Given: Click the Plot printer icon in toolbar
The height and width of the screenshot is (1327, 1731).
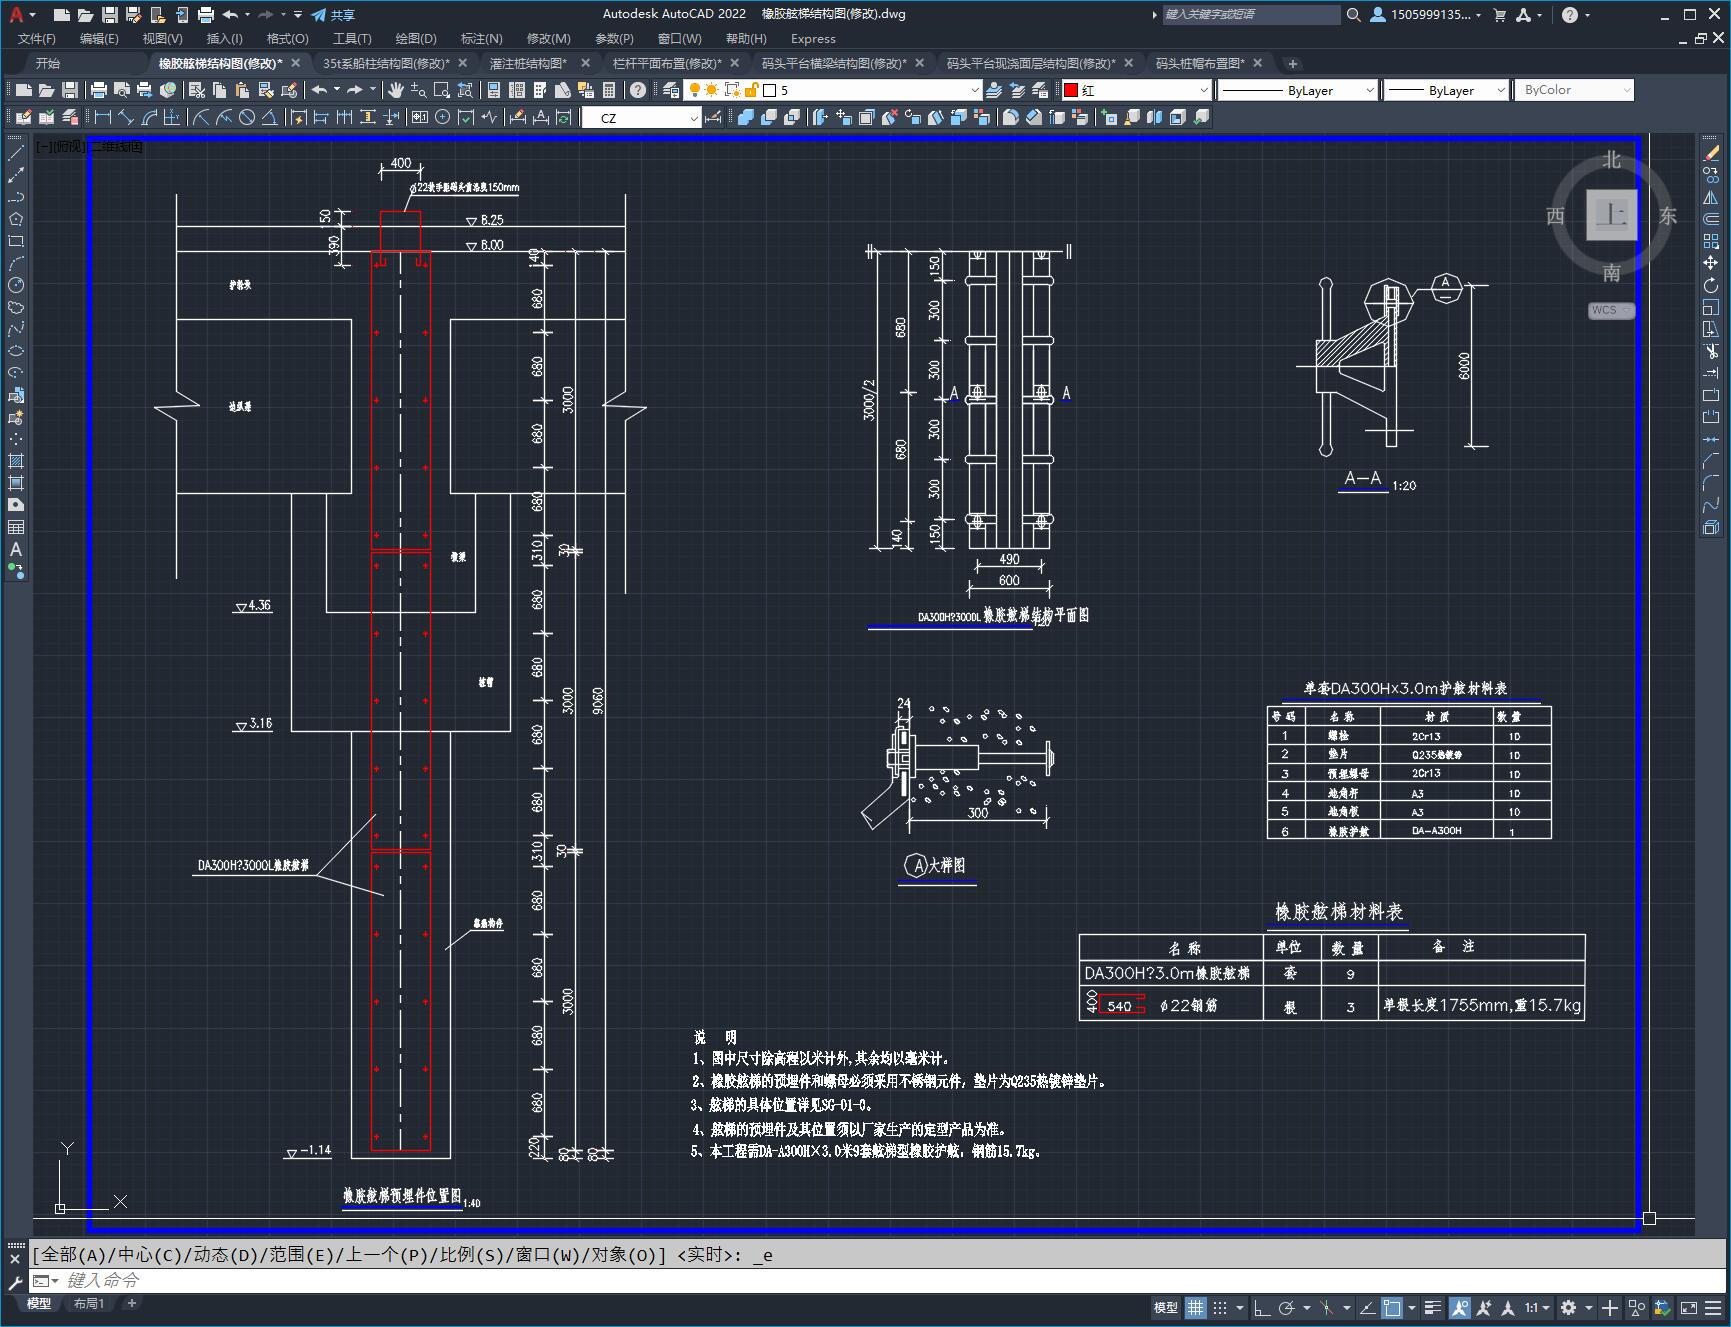Looking at the screenshot, I should coord(98,90).
